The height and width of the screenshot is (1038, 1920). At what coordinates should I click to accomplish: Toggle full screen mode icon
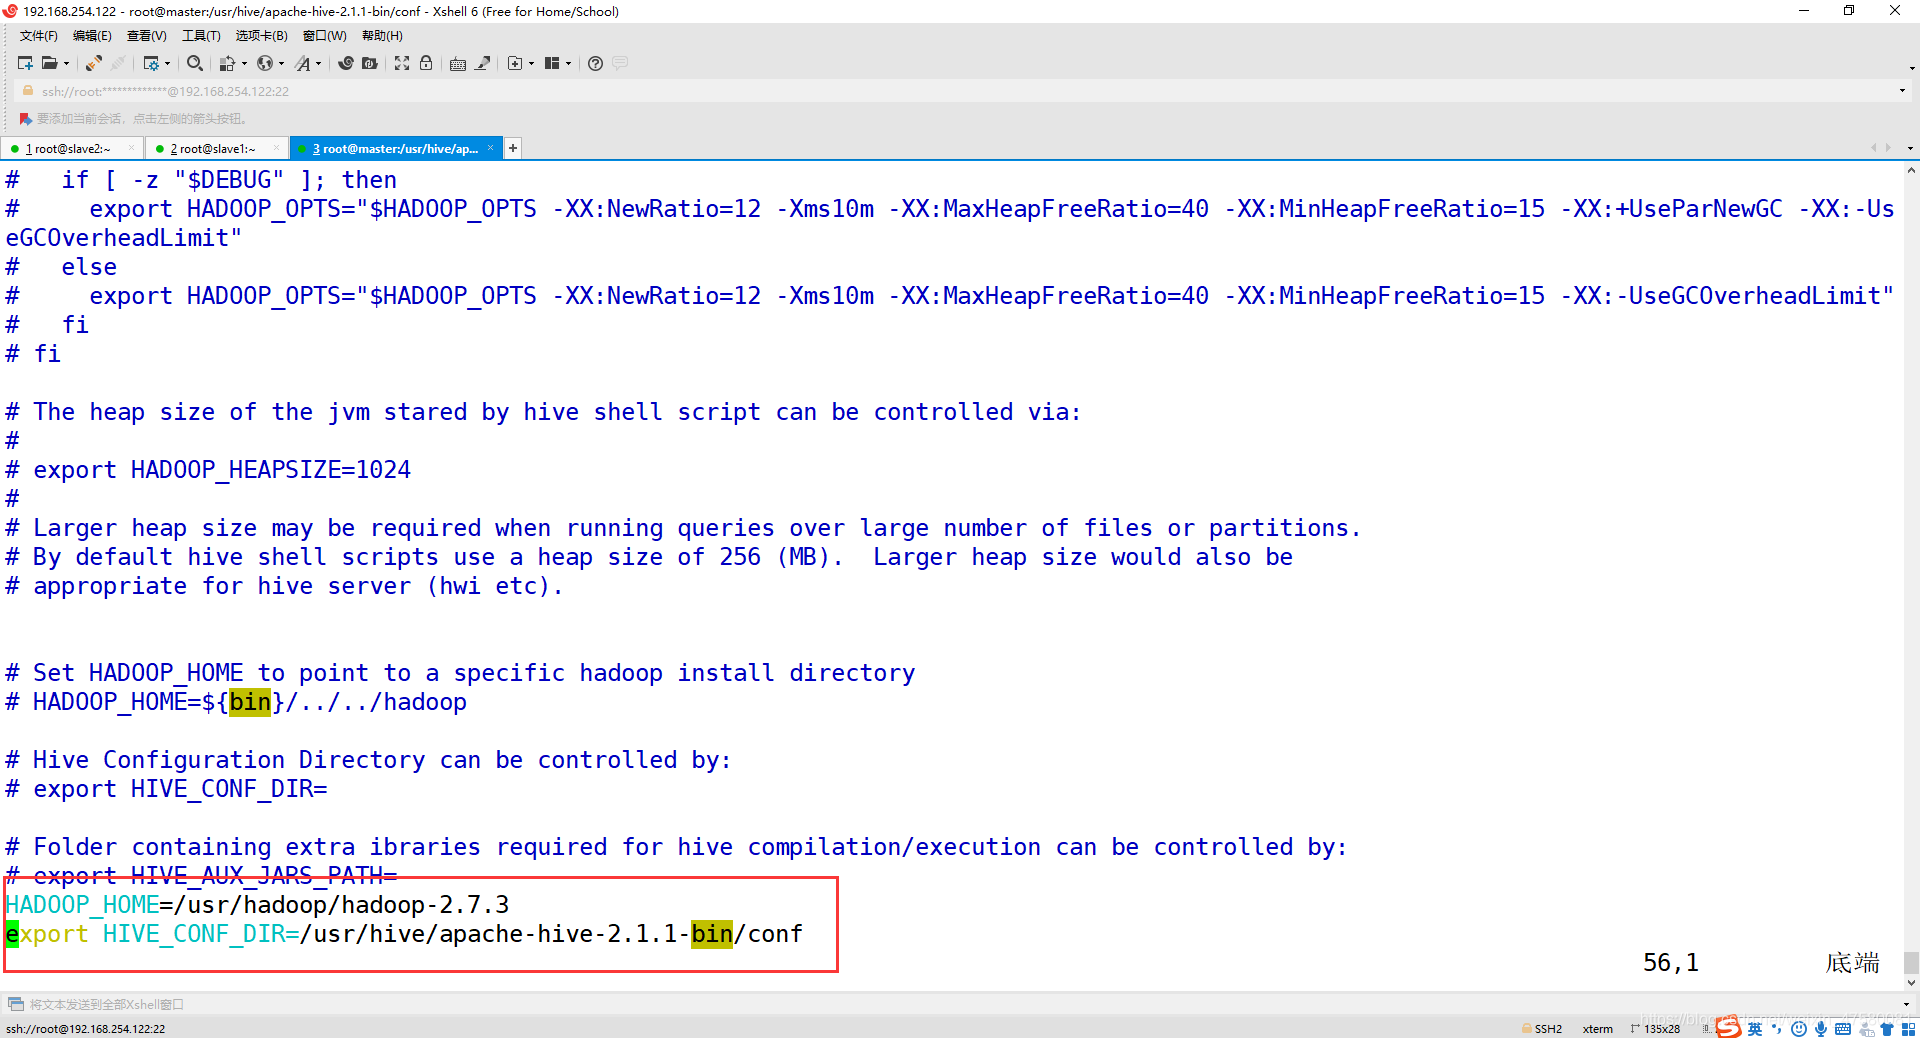pyautogui.click(x=402, y=63)
